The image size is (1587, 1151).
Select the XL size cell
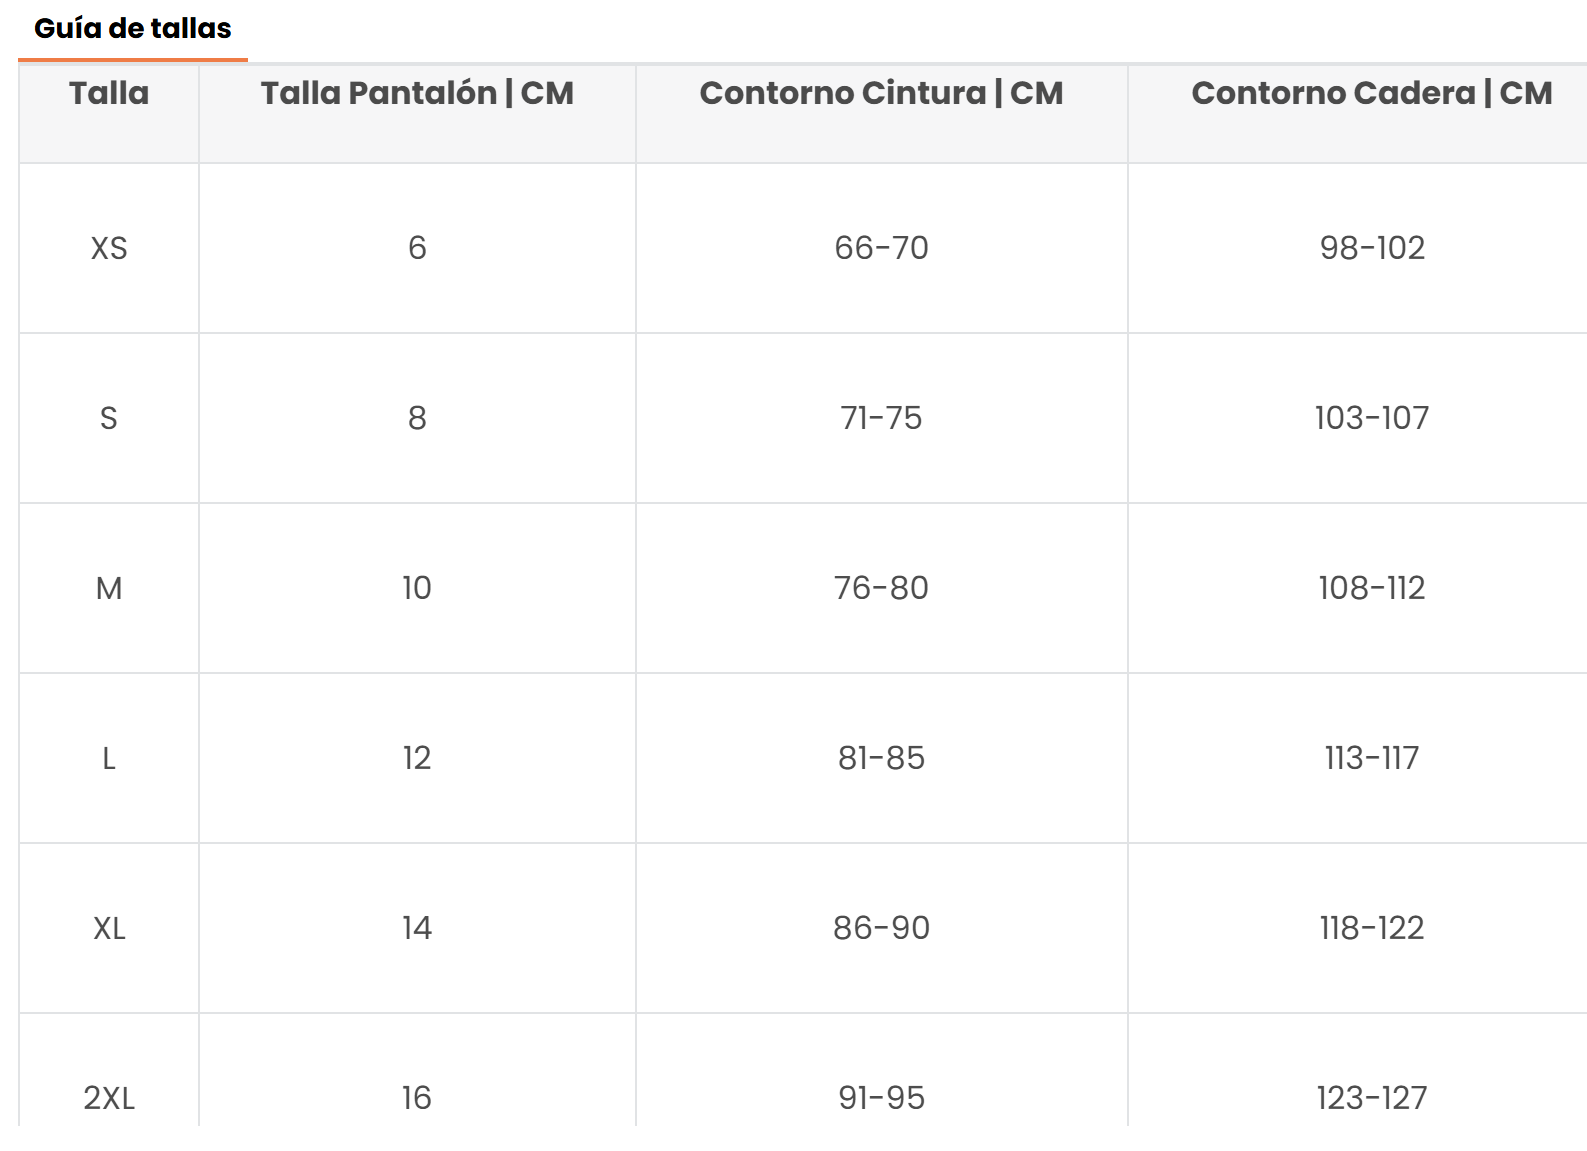tap(109, 928)
